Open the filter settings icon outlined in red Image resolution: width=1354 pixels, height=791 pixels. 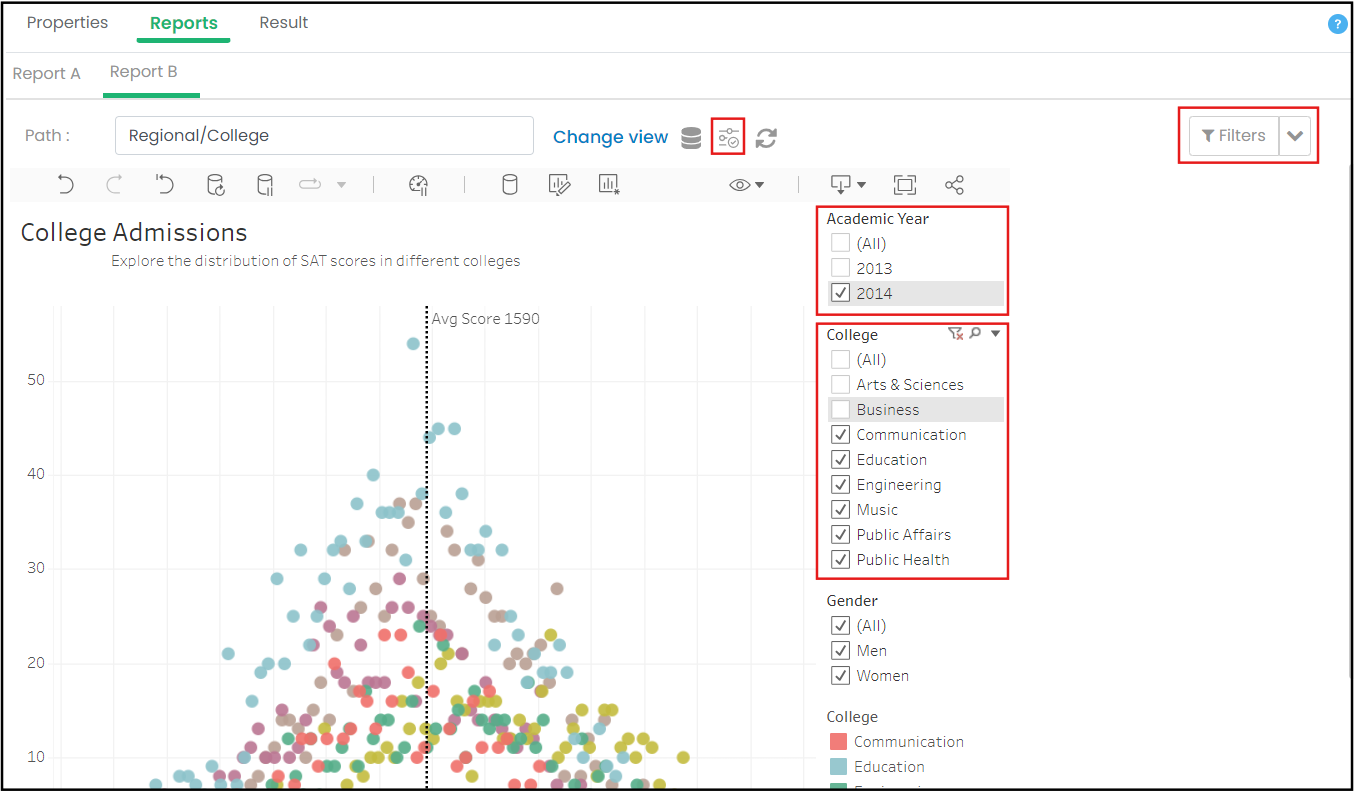(728, 137)
